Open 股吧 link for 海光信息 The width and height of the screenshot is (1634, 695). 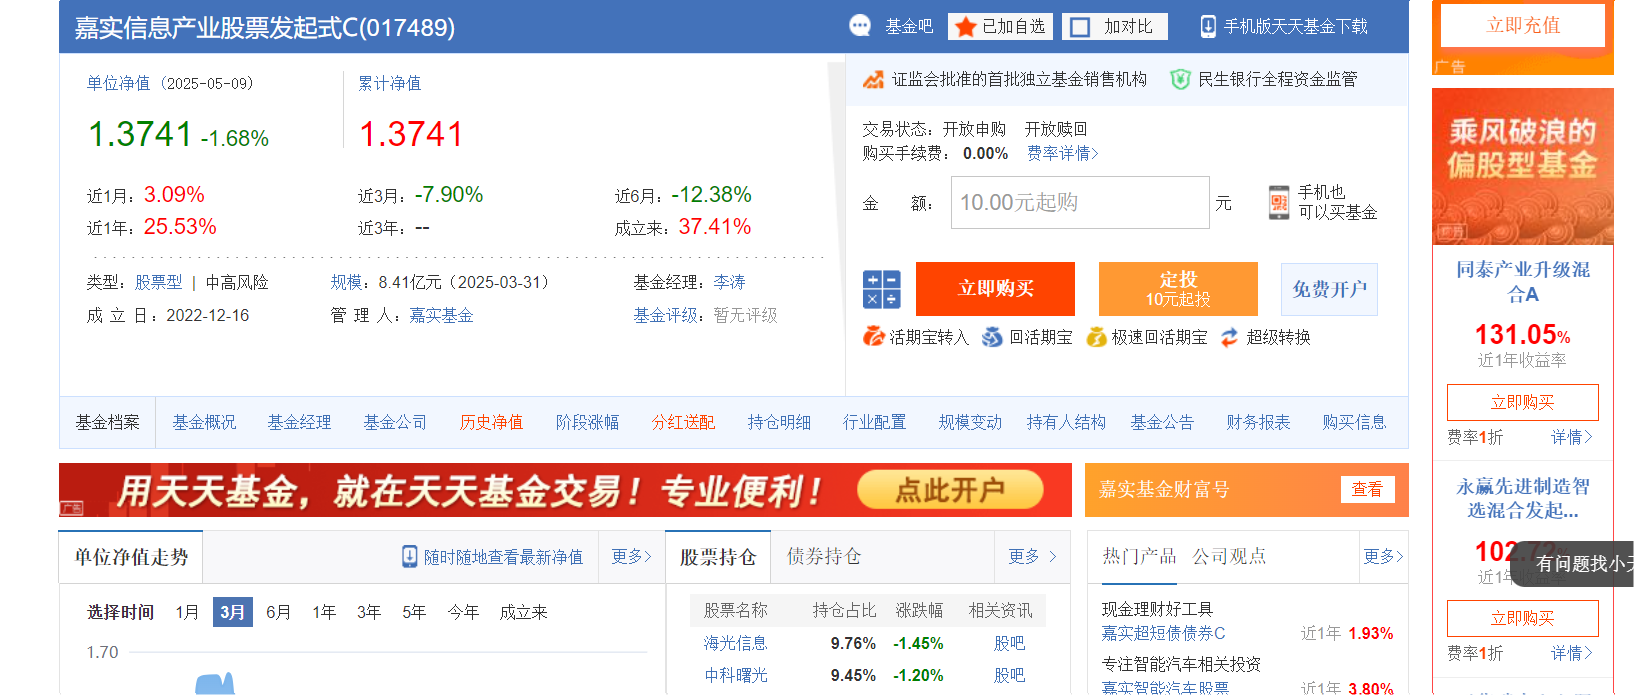(1009, 643)
